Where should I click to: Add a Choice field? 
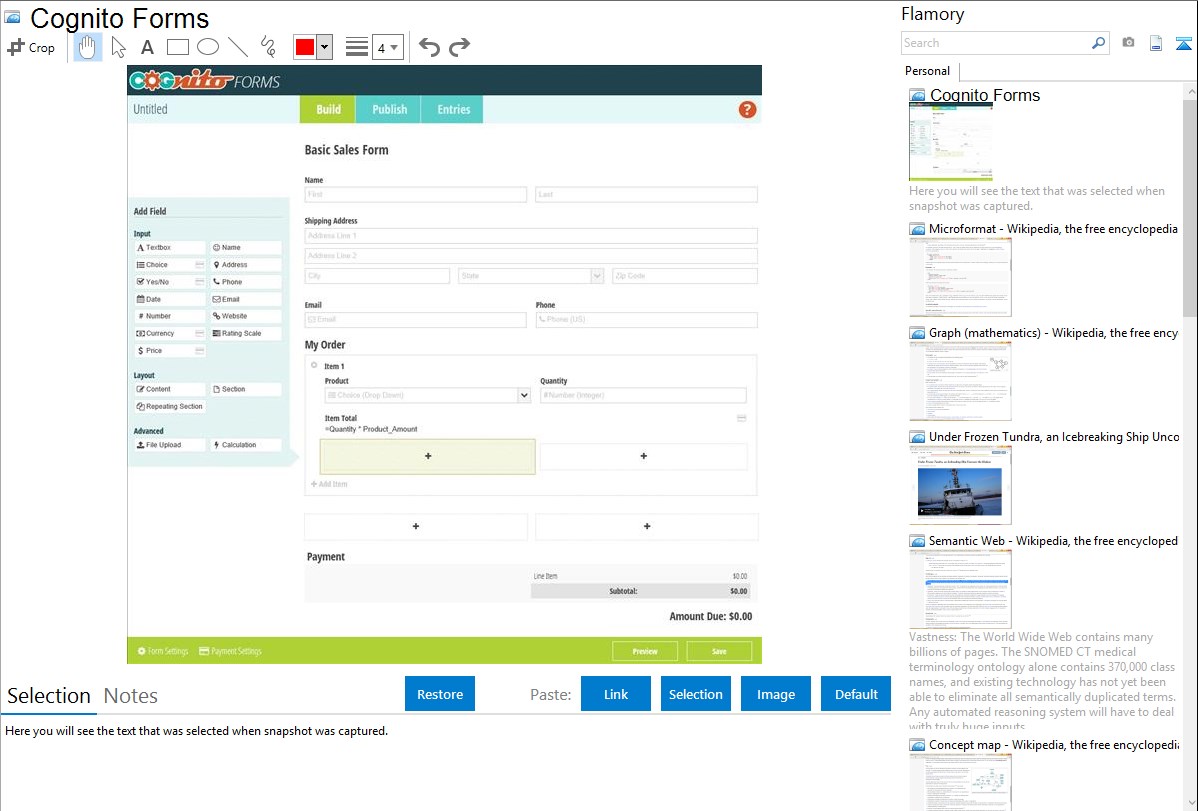(x=170, y=264)
